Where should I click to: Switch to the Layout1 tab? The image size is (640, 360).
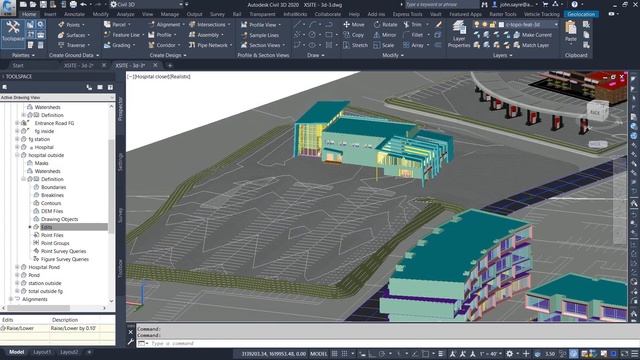tap(42, 352)
